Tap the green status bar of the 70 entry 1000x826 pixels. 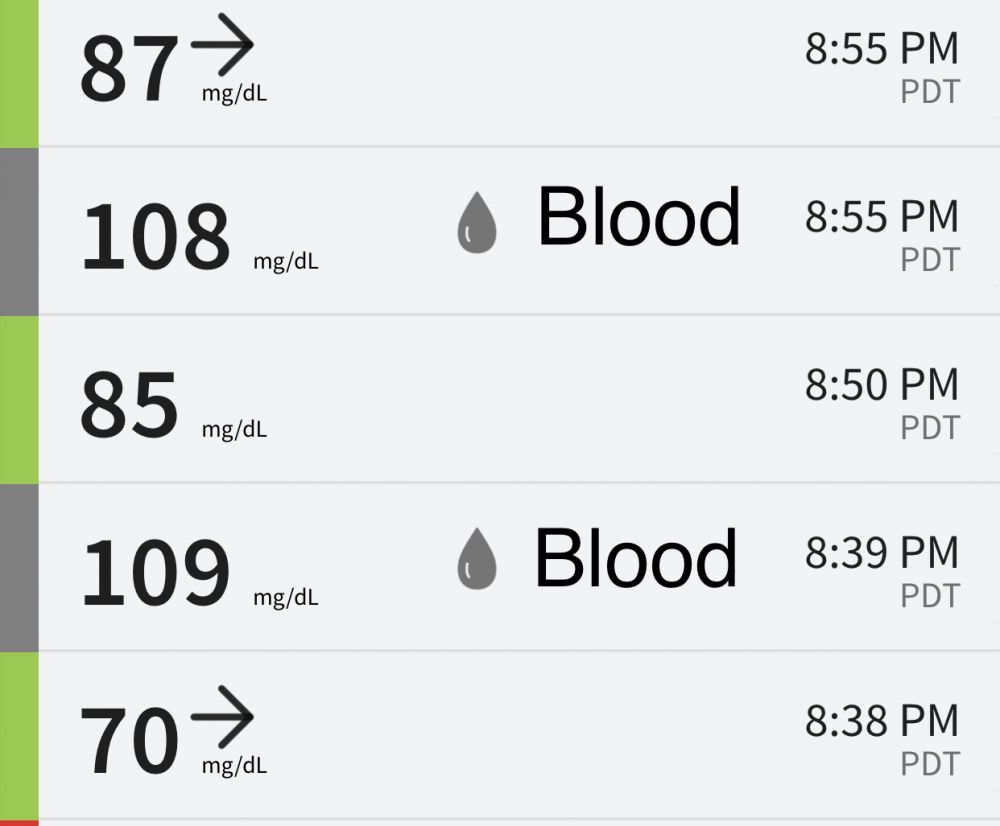click(x=19, y=736)
